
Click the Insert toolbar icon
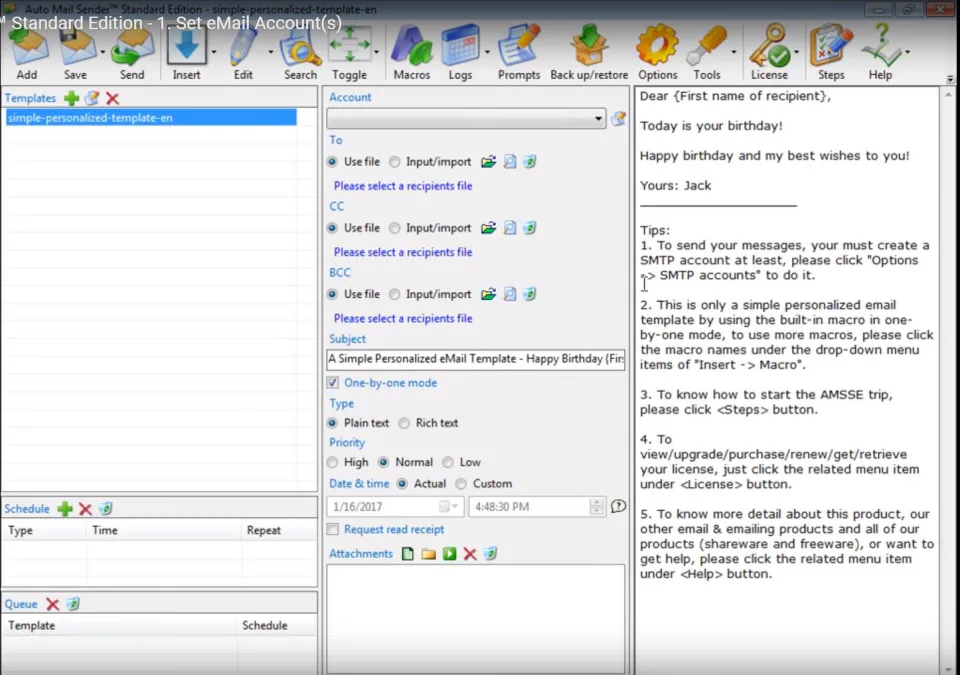186,55
